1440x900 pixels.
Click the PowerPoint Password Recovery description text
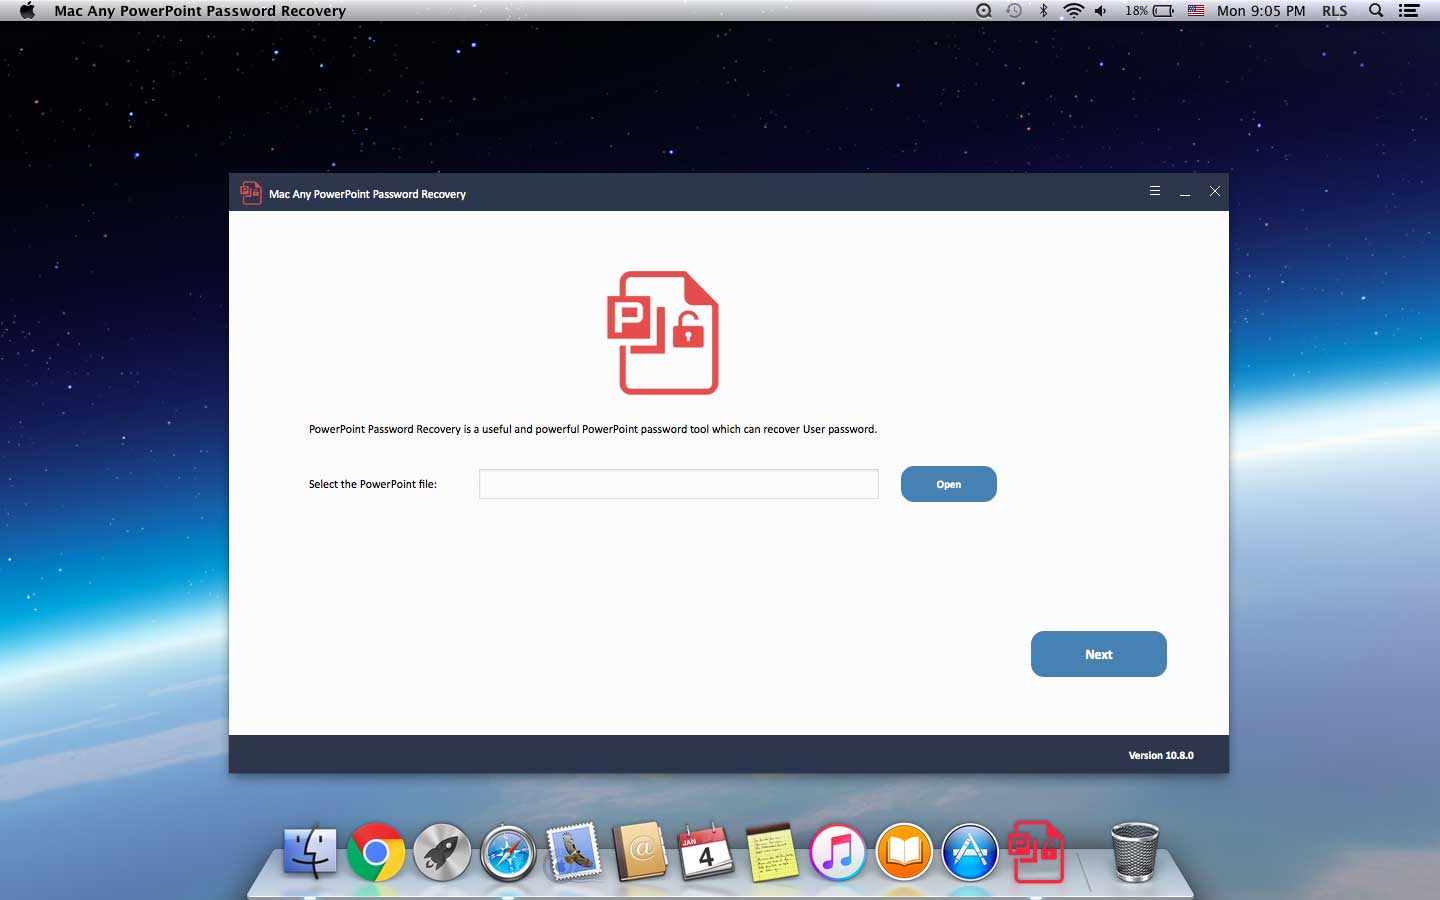(593, 429)
